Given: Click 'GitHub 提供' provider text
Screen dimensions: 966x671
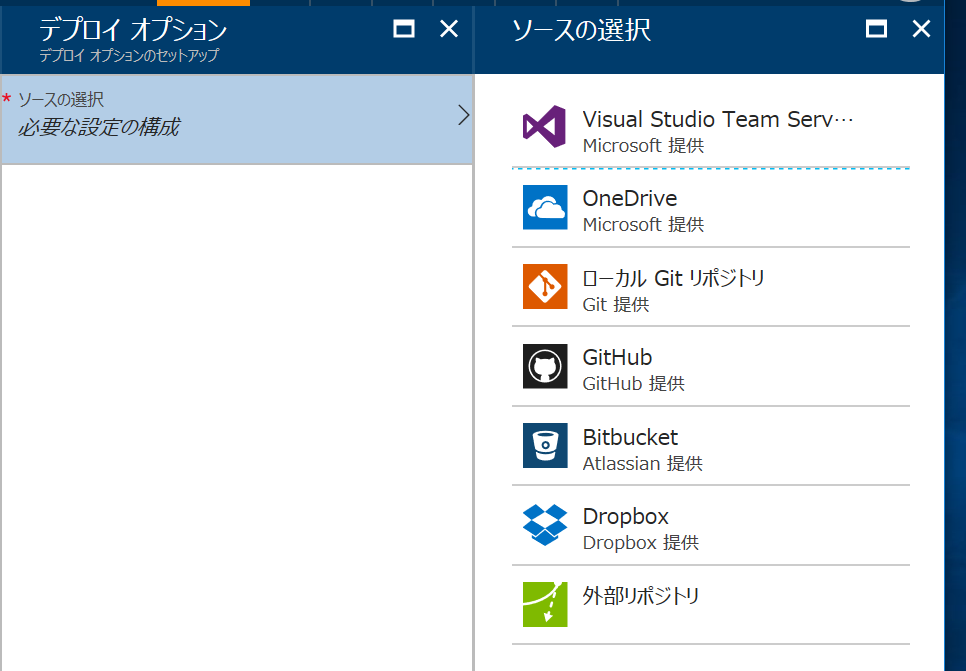Looking at the screenshot, I should [x=633, y=384].
